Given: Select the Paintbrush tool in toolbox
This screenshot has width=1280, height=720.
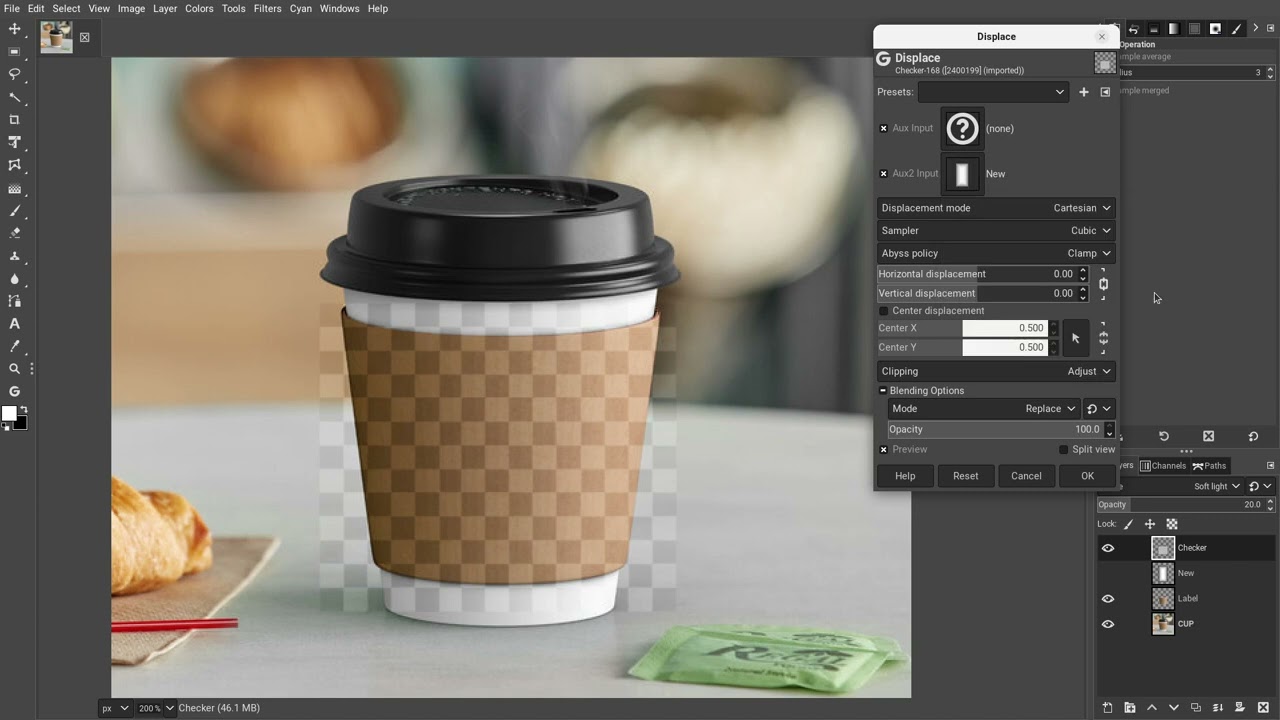Looking at the screenshot, I should click(14, 211).
